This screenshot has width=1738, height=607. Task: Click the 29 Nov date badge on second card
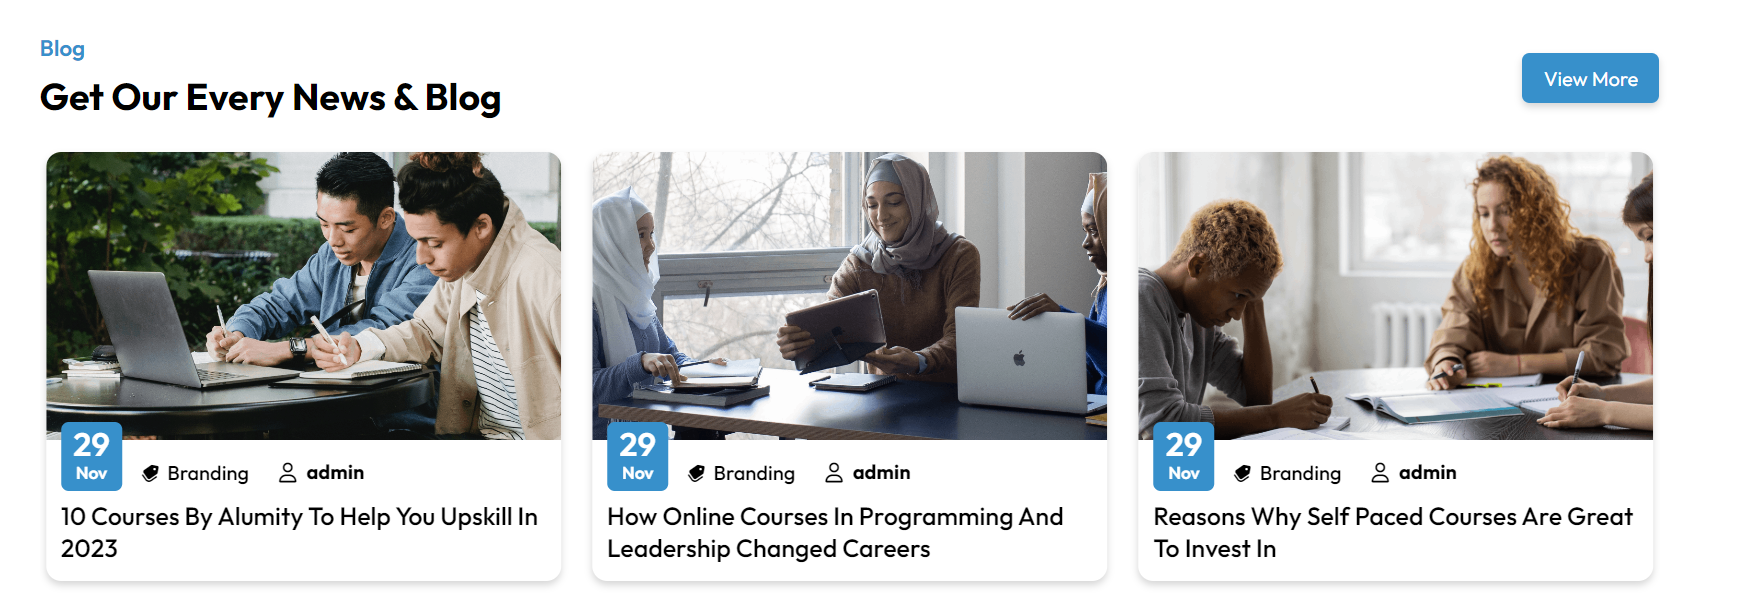tap(638, 456)
